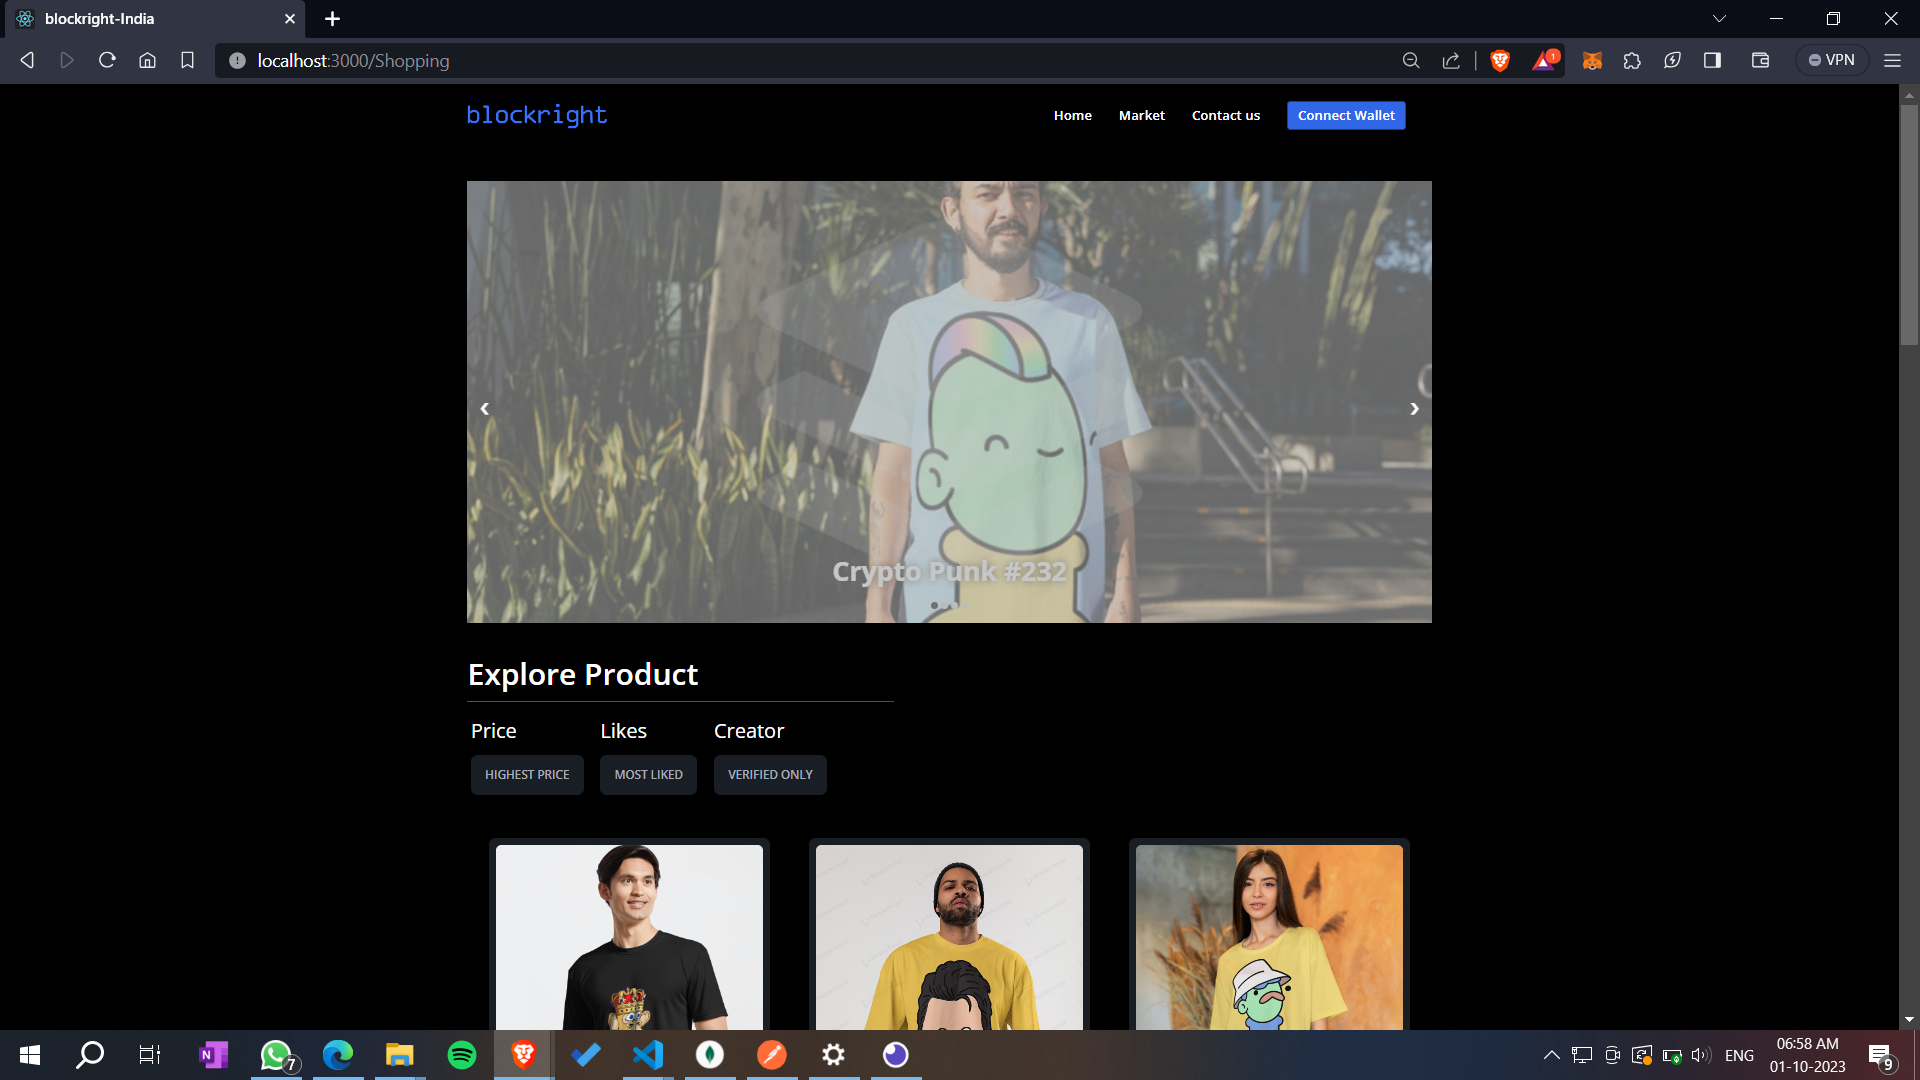Open the extensions puzzle icon
Viewport: 1920px width, 1080px height.
click(x=1632, y=61)
